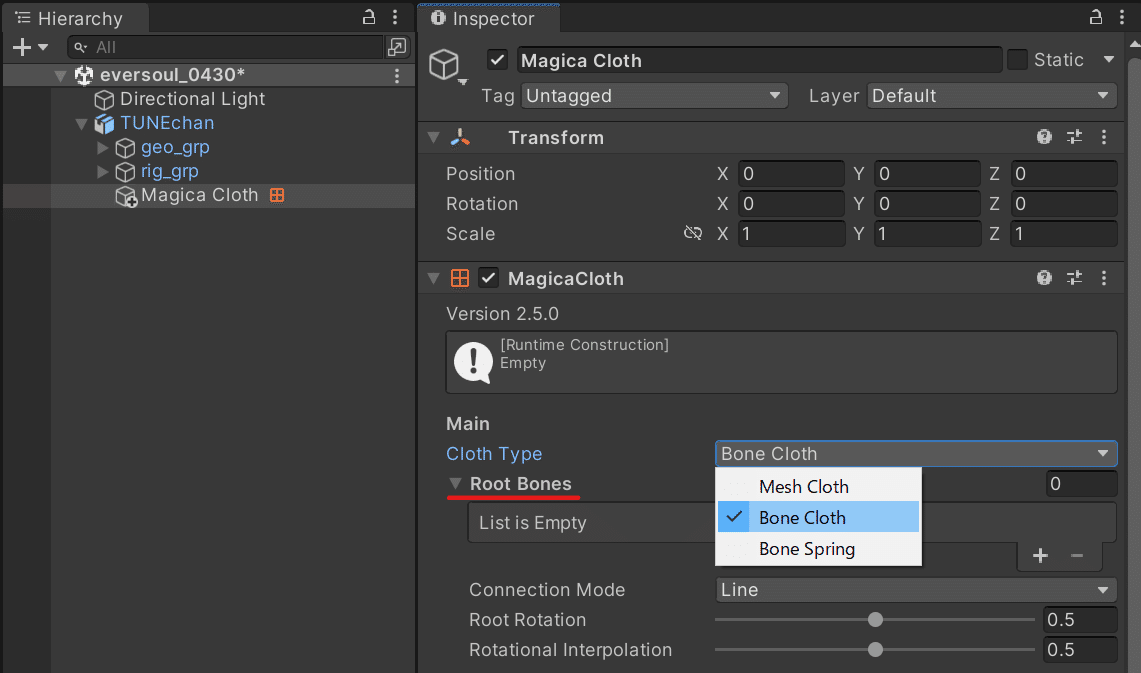The width and height of the screenshot is (1141, 673).
Task: Choose Bone Cloth from the list
Action: pos(819,518)
